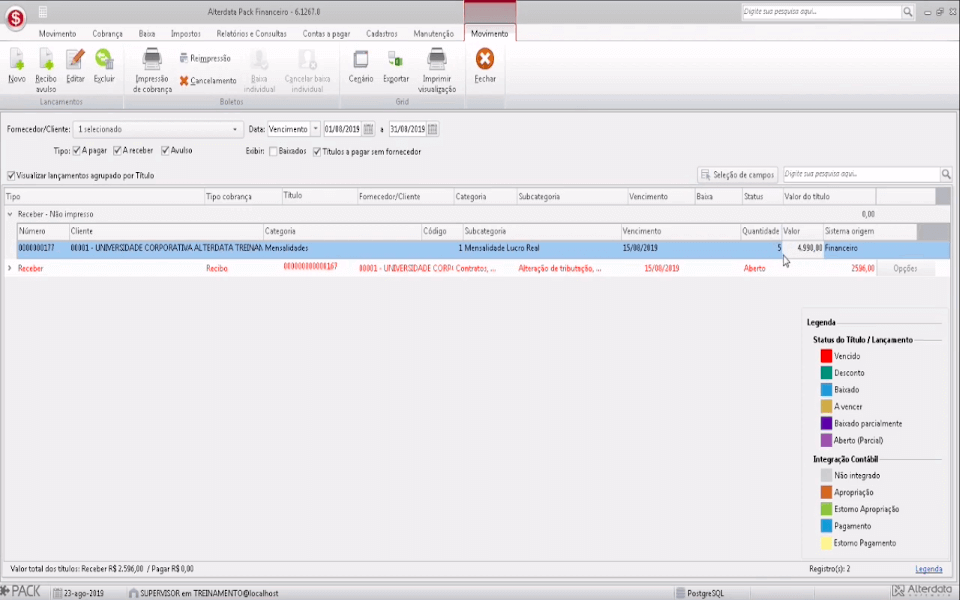This screenshot has height=600, width=960.
Task: Click the Cancelar baixa individual icon
Action: click(307, 60)
